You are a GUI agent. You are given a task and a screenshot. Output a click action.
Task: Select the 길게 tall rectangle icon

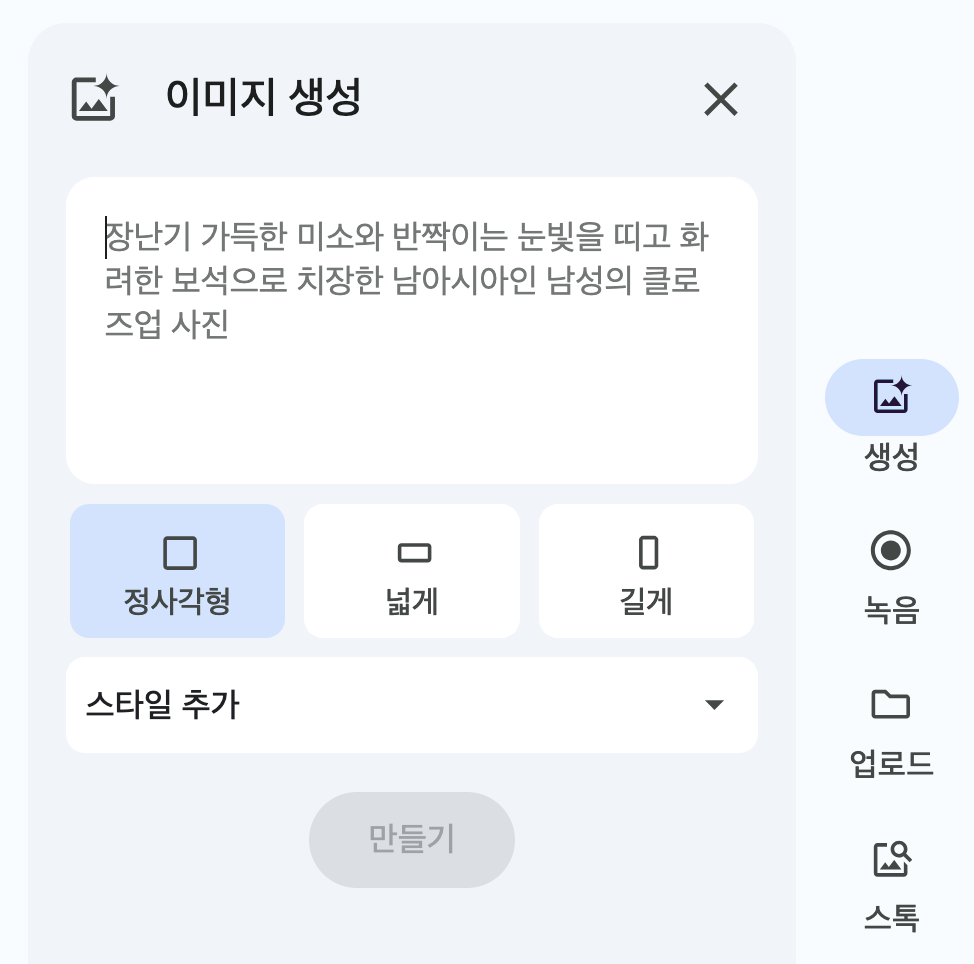pyautogui.click(x=648, y=553)
